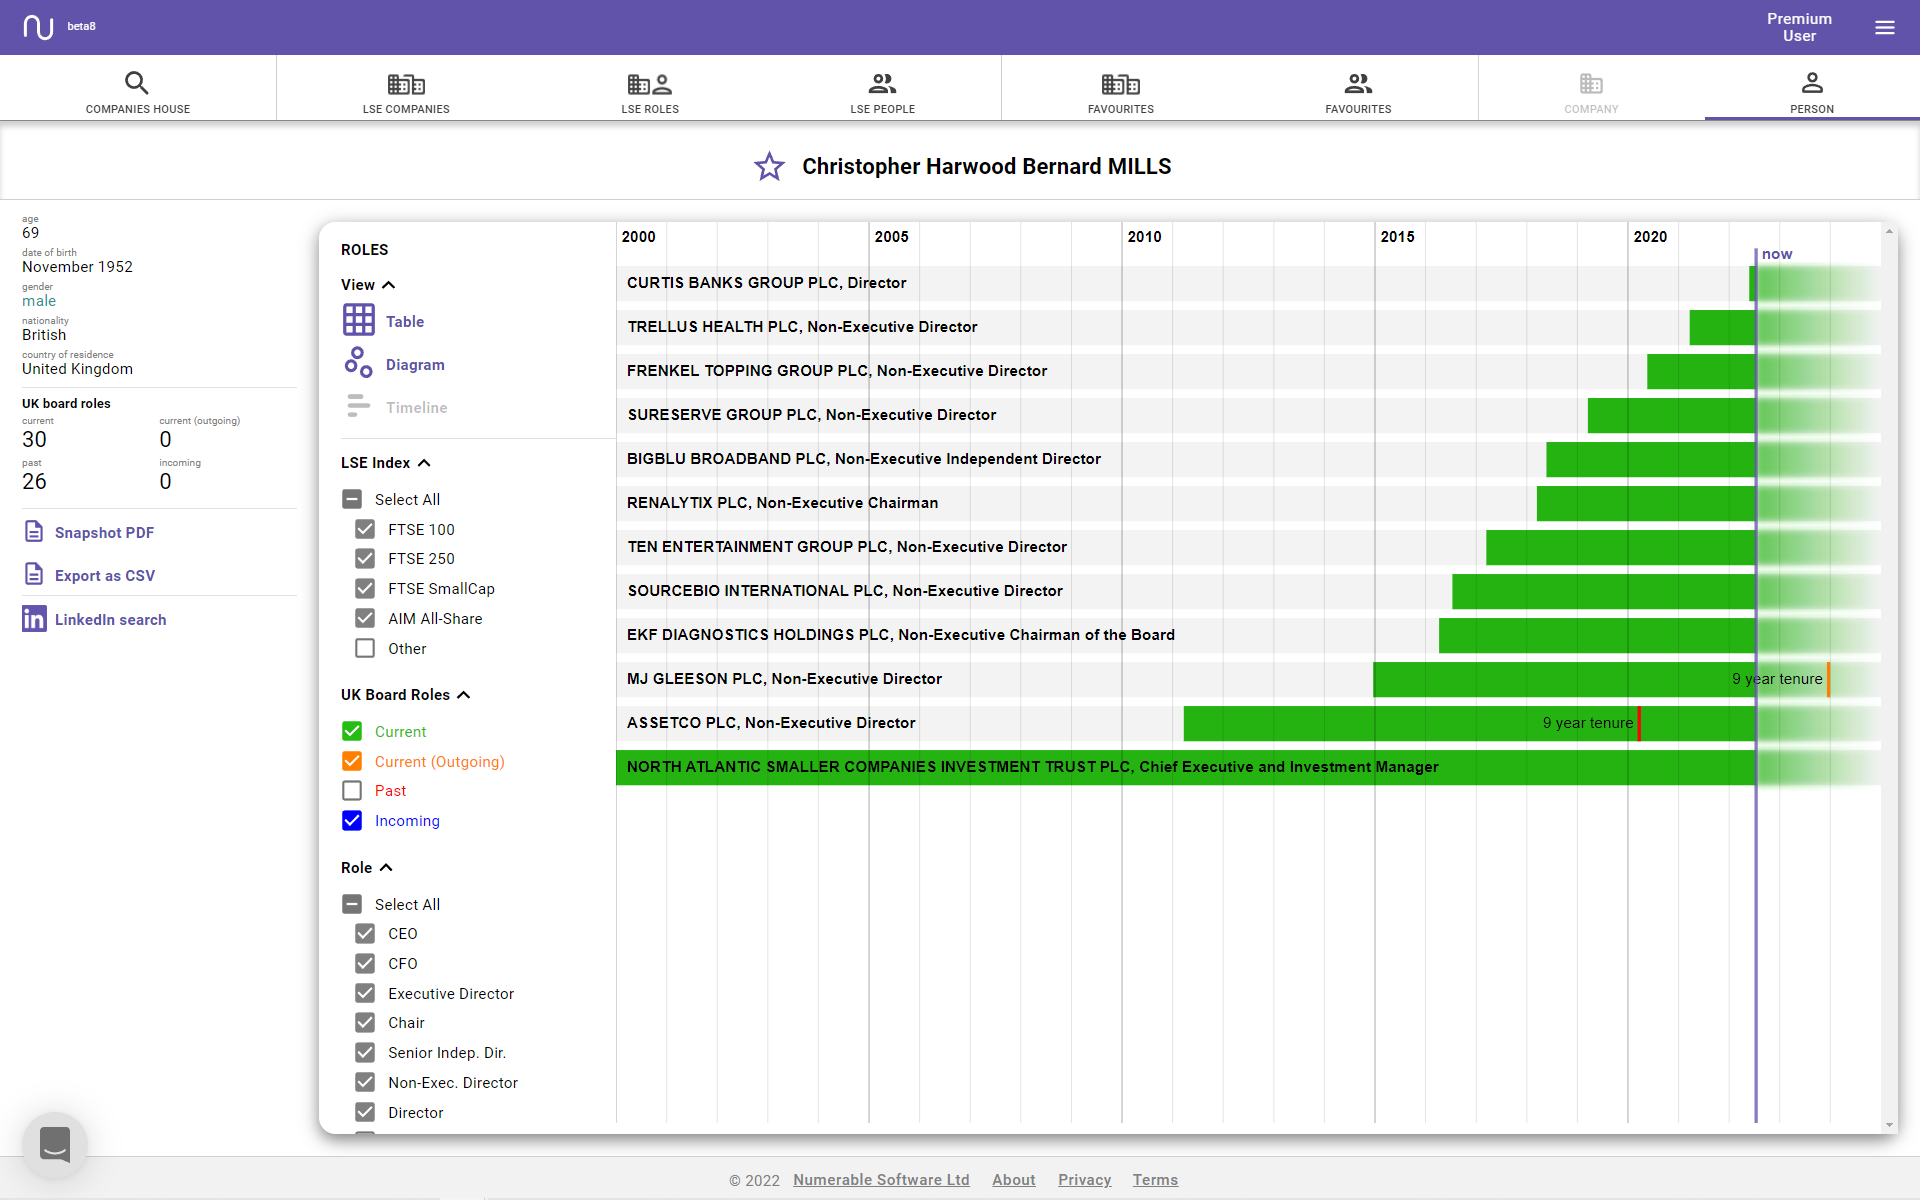The height and width of the screenshot is (1200, 1920).
Task: Click the Export as CSV file icon
Action: [34, 575]
